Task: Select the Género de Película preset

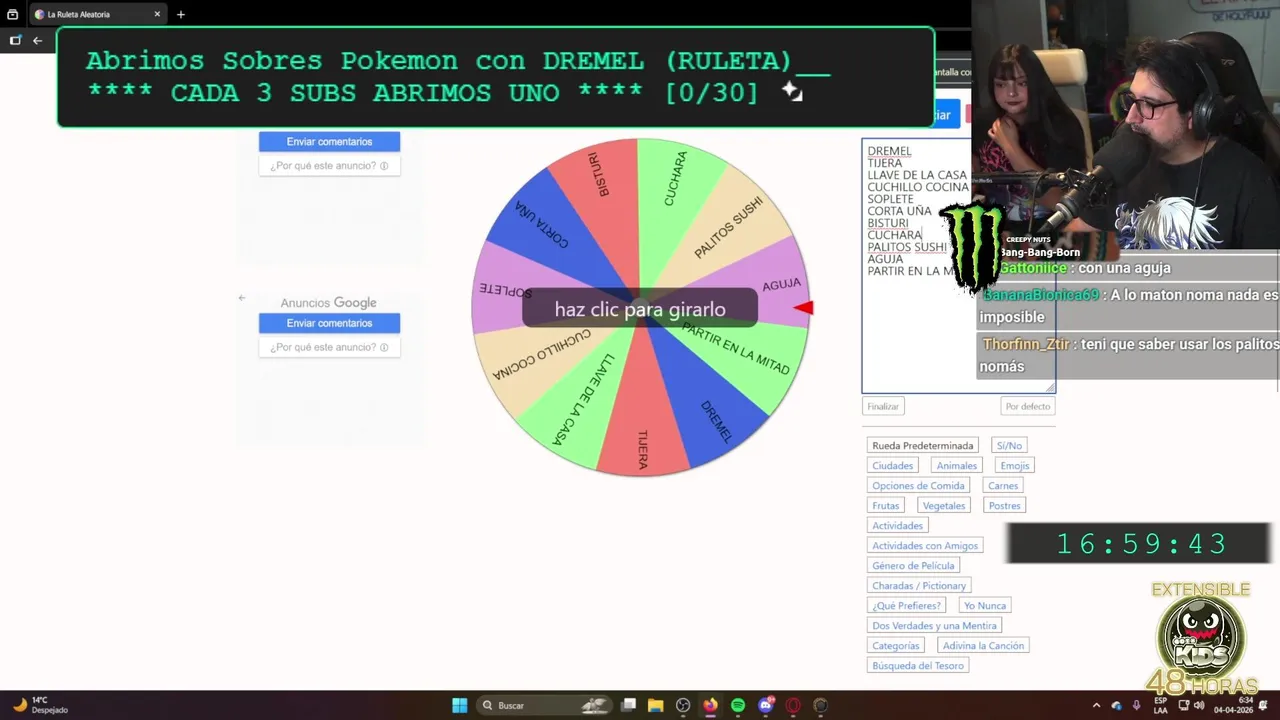Action: [913, 566]
